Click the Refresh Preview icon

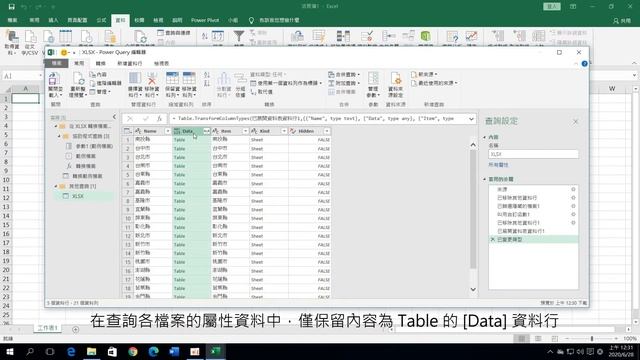[x=78, y=79]
